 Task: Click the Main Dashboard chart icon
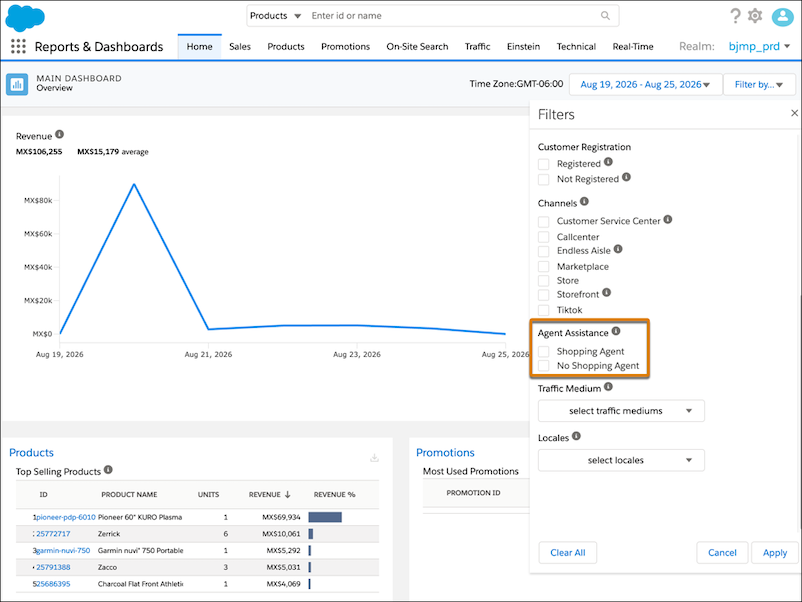coord(17,84)
